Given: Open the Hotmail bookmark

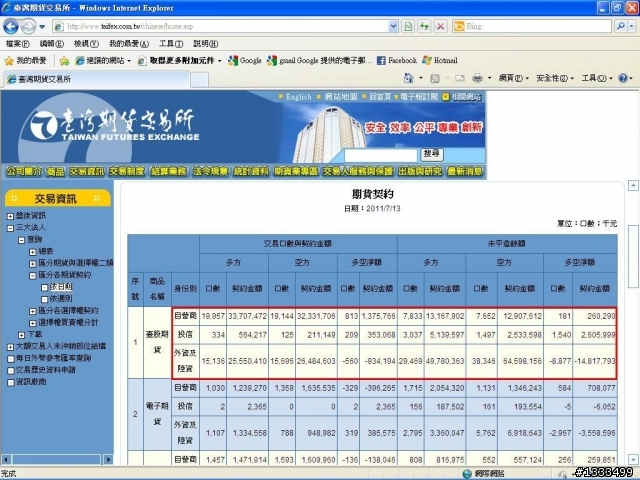Looking at the screenshot, I should click(x=440, y=61).
